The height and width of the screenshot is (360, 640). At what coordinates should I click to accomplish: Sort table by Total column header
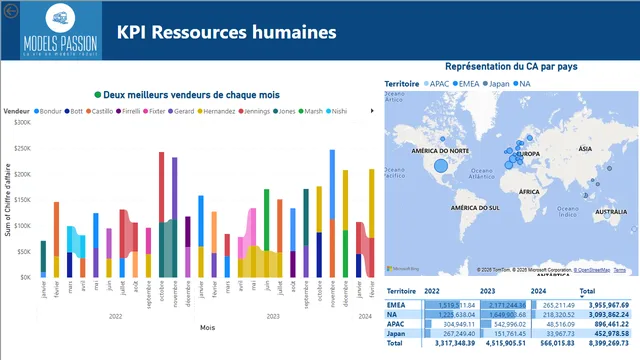[x=587, y=291]
